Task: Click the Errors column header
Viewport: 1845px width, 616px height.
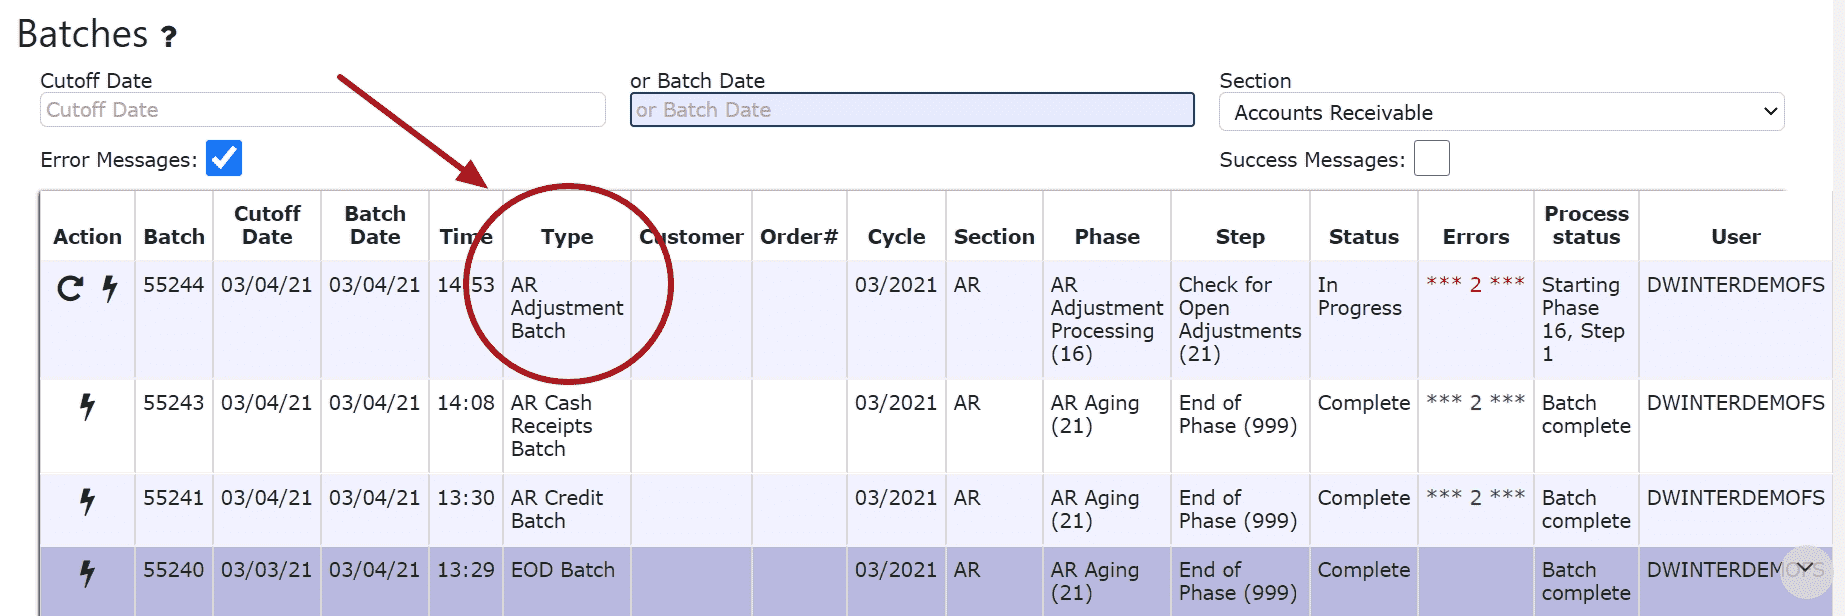Action: click(1476, 237)
